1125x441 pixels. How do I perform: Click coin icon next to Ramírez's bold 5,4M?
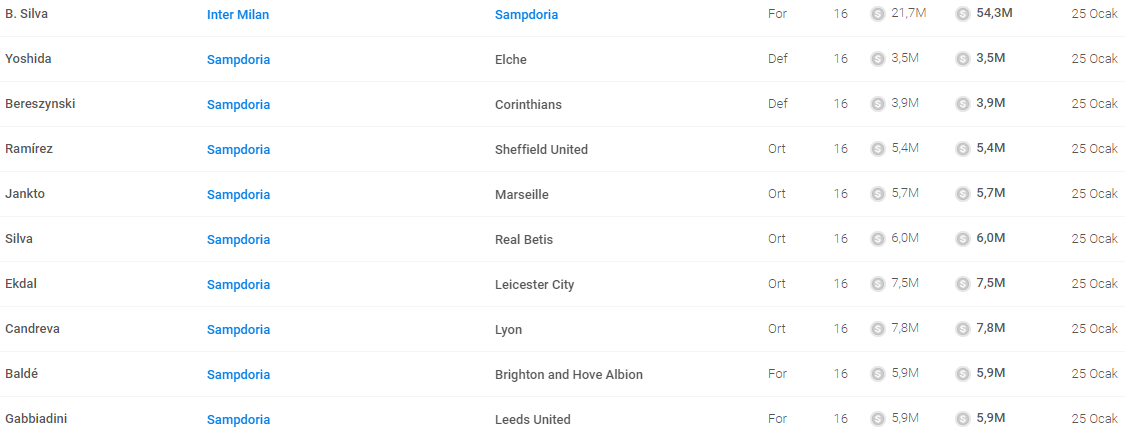[x=963, y=149]
